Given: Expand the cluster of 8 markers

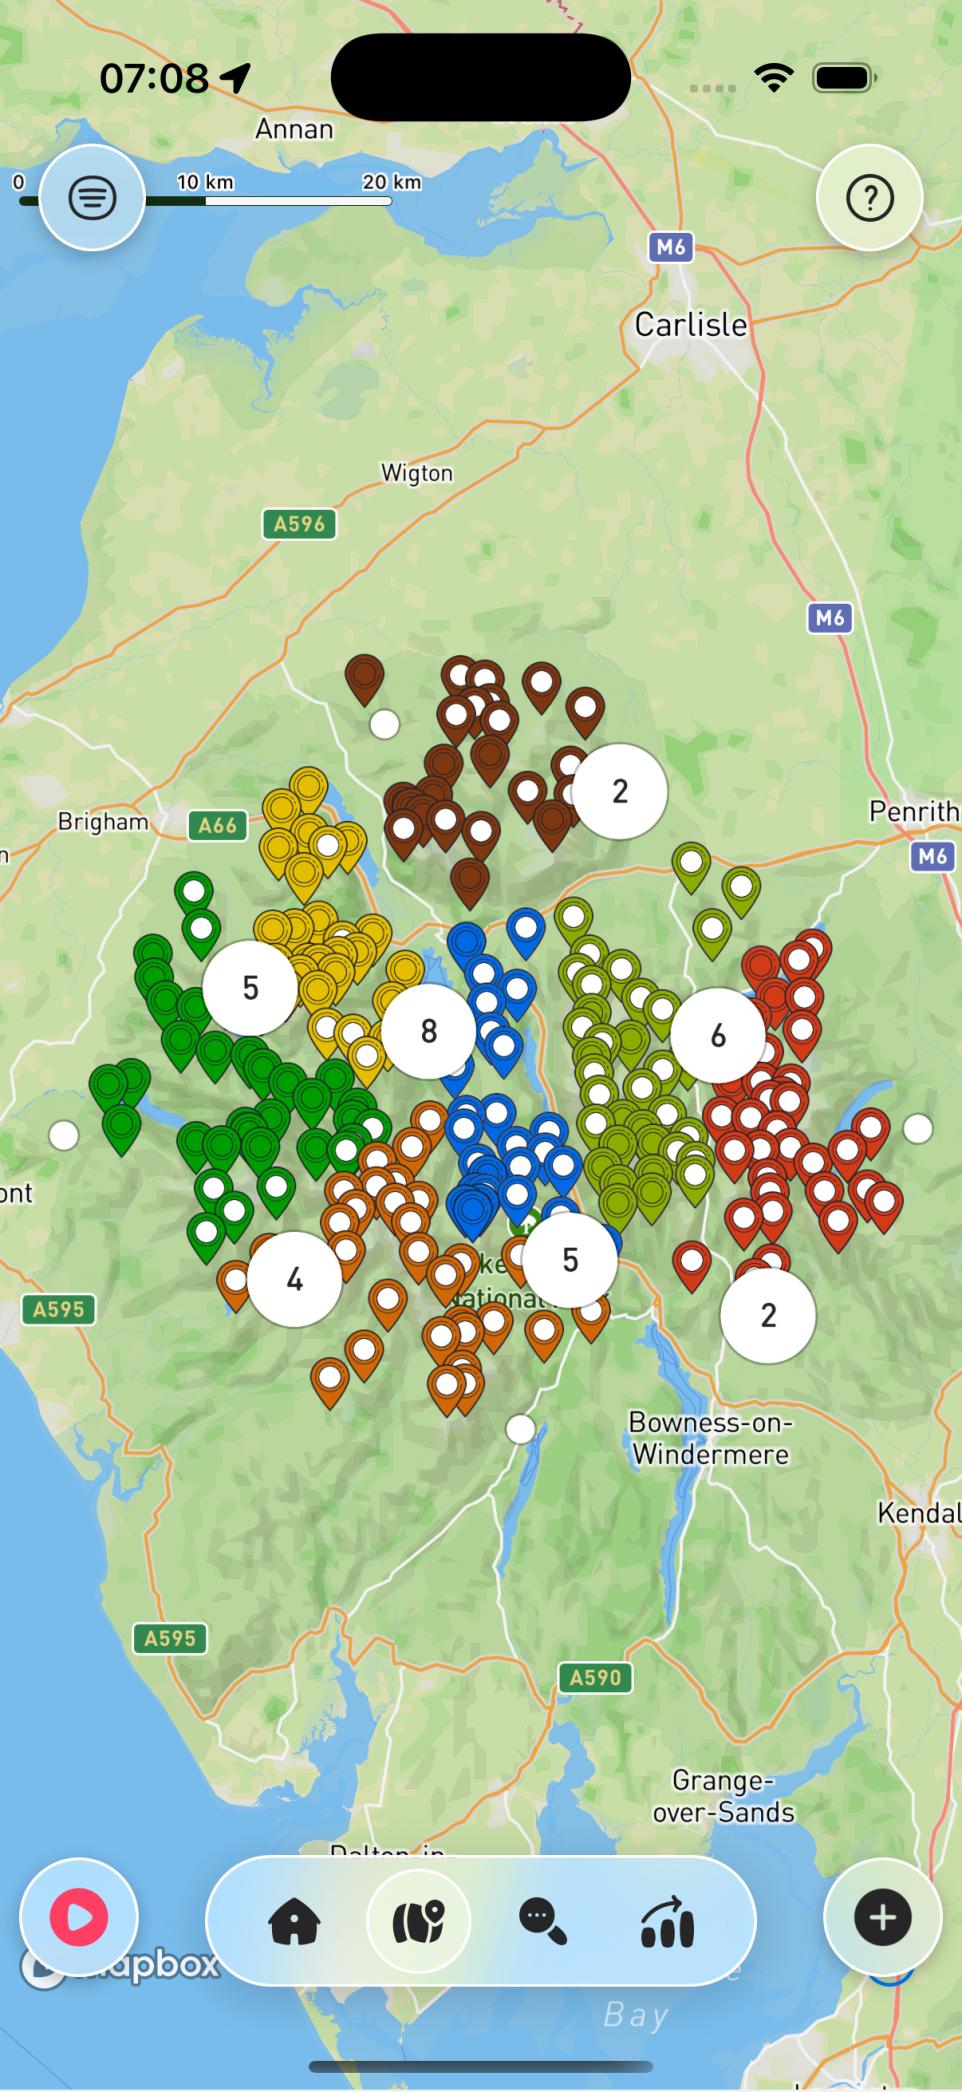Looking at the screenshot, I should click(429, 1031).
